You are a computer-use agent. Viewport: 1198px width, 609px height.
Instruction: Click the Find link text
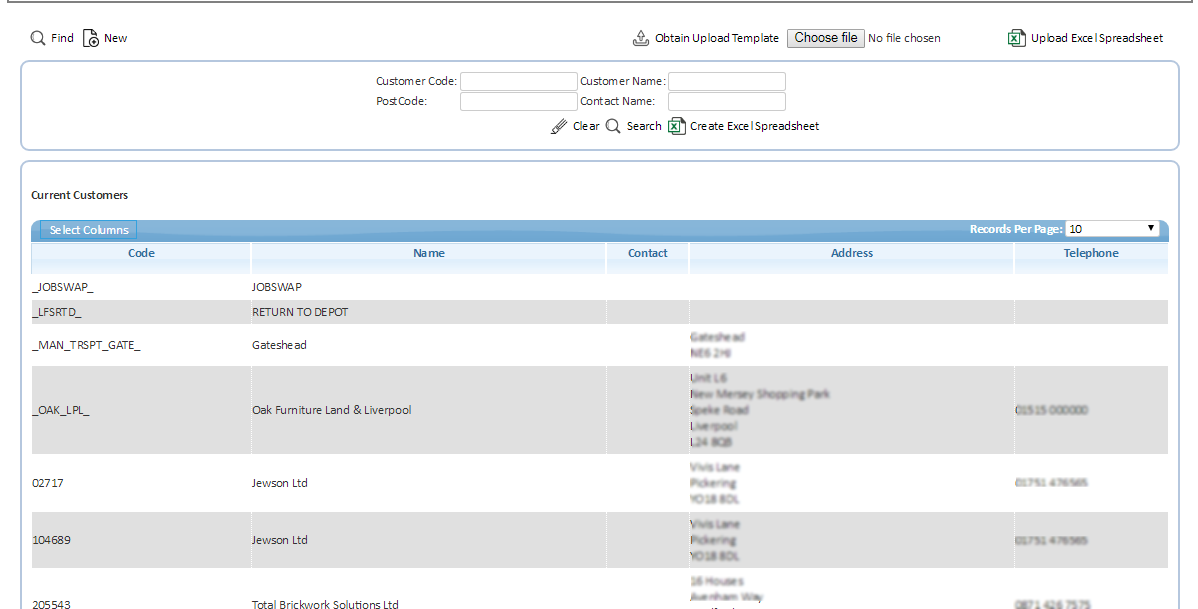[x=63, y=38]
